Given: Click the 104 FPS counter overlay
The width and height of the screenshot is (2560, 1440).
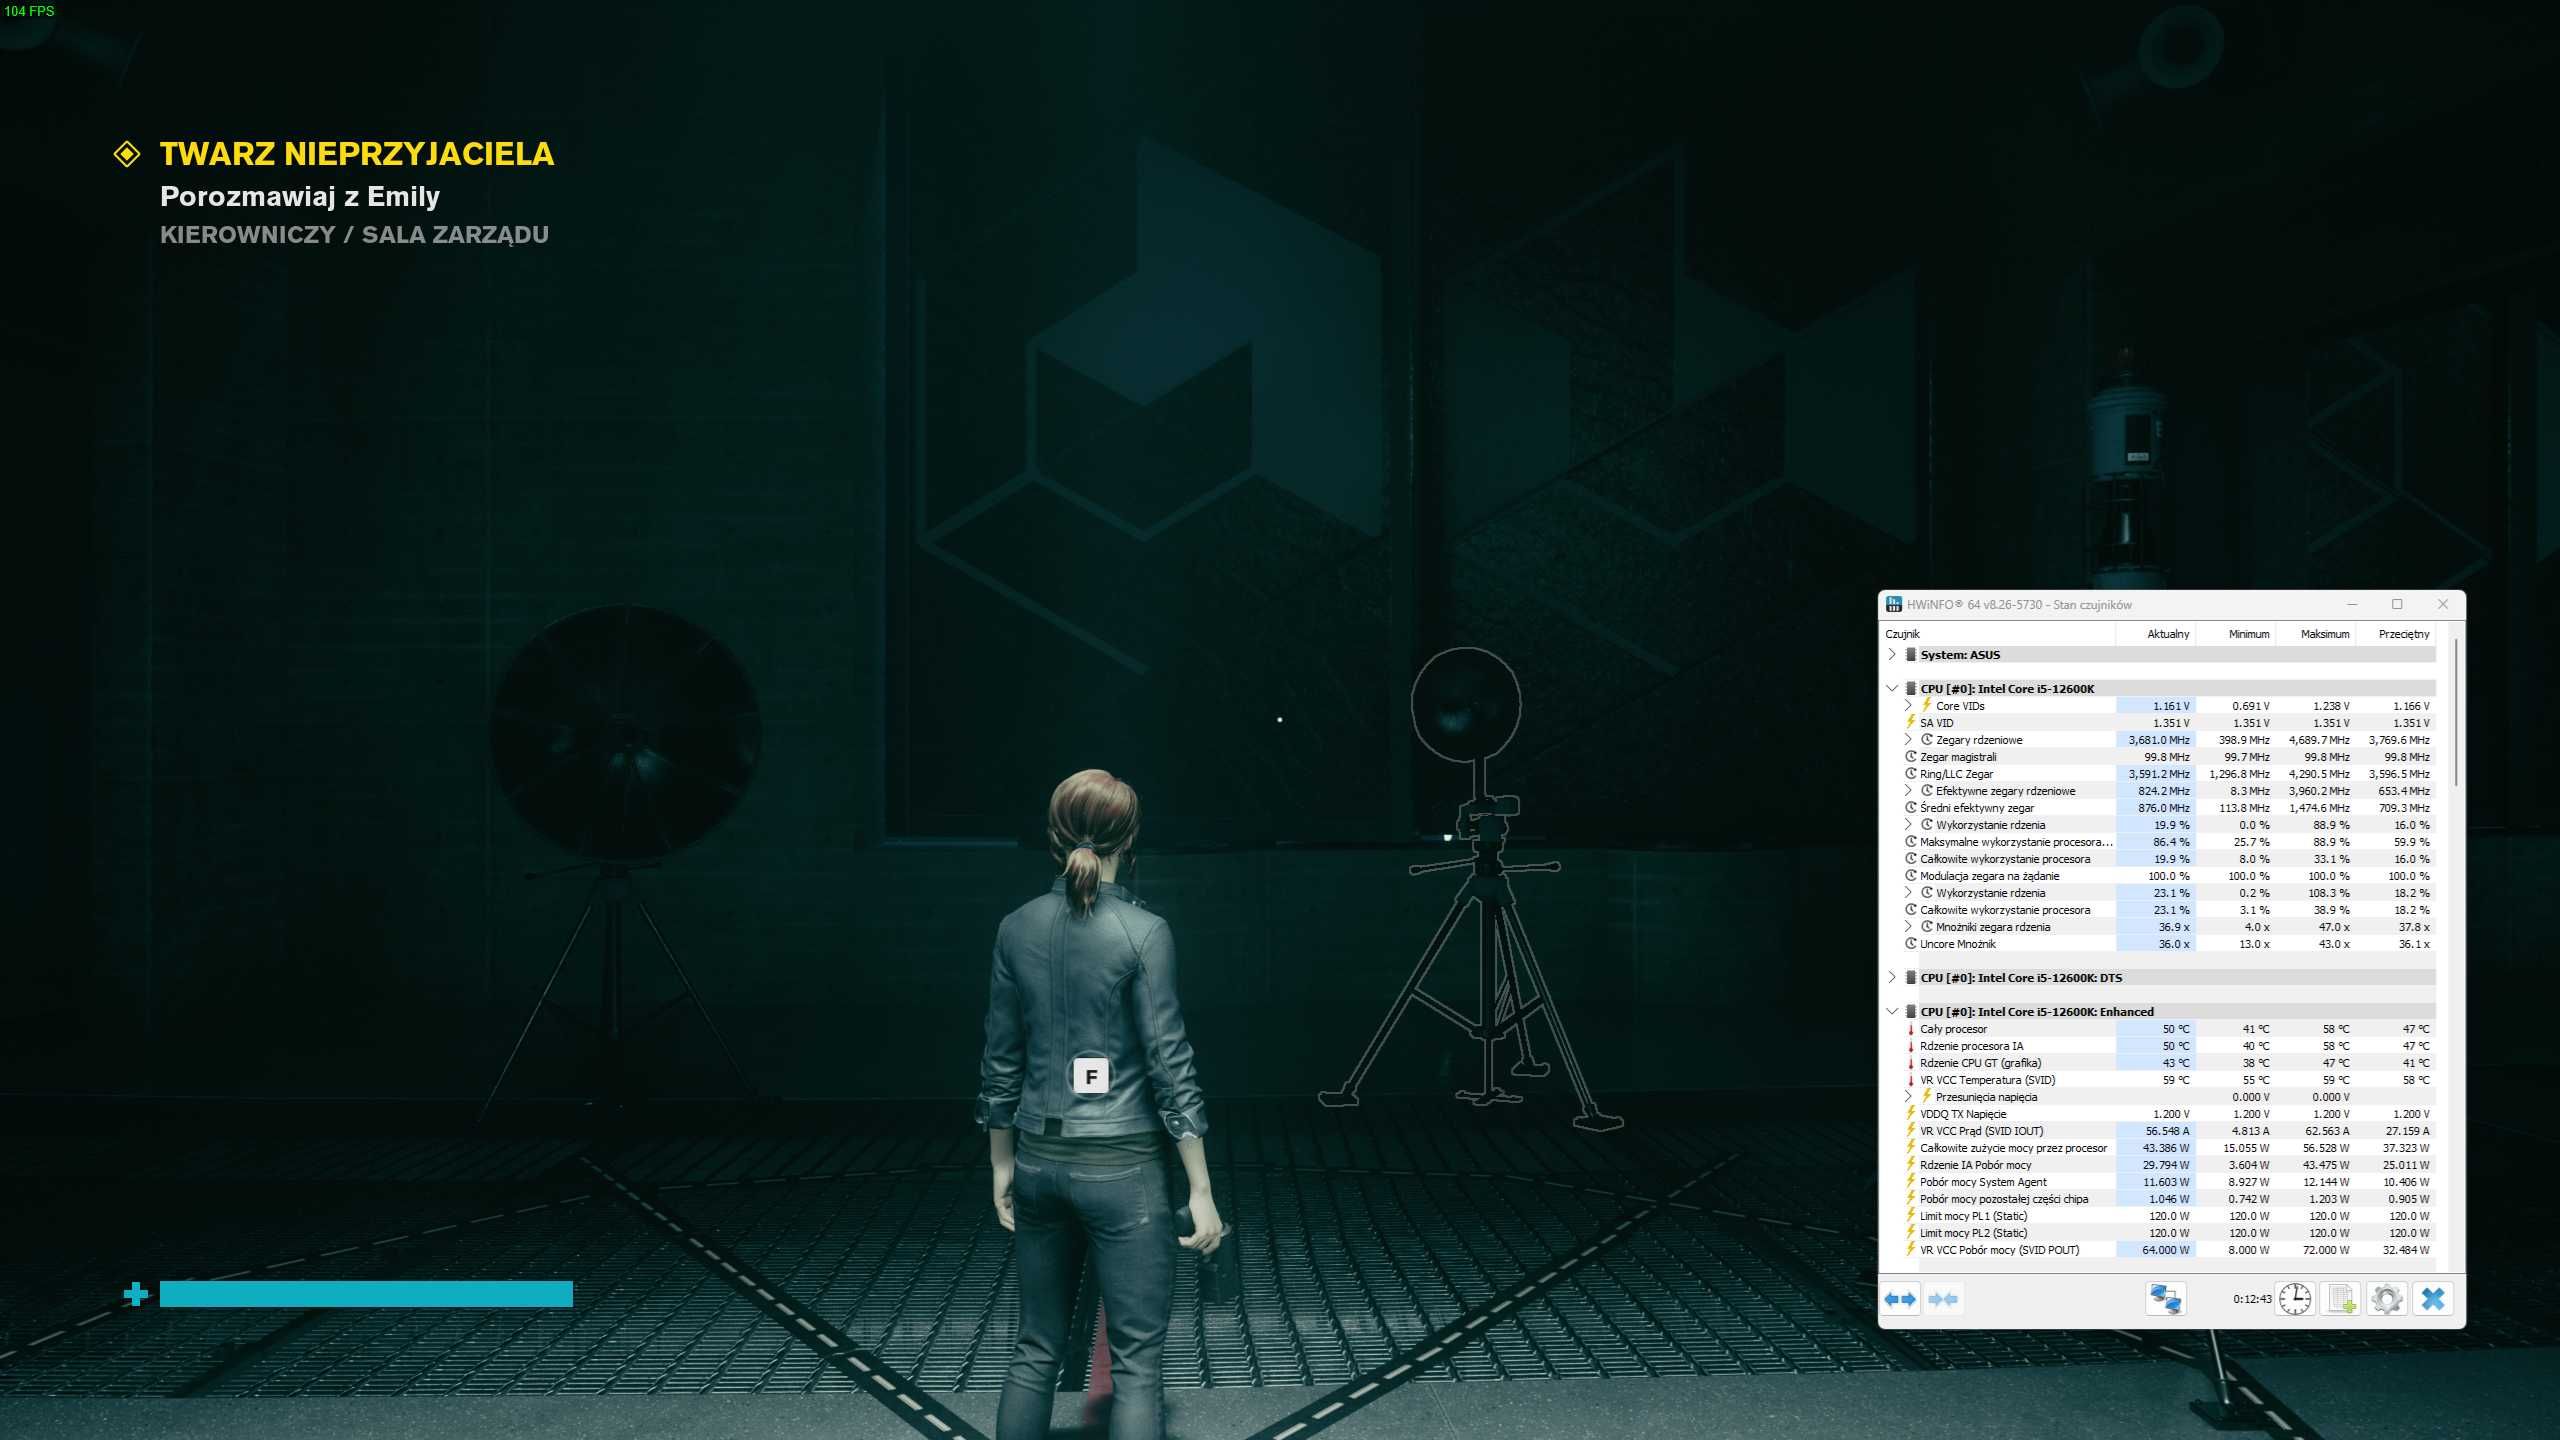Looking at the screenshot, I should [29, 11].
